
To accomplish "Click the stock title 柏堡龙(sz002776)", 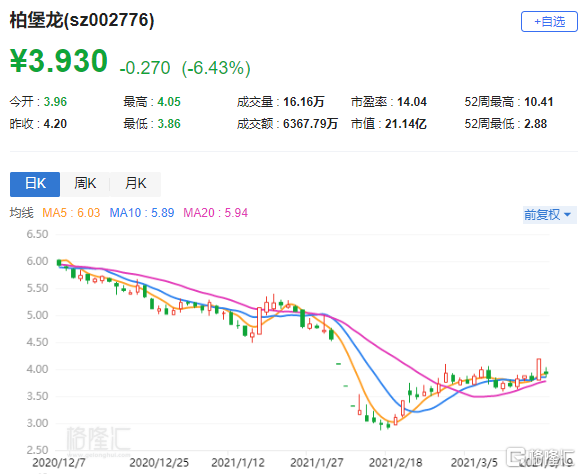I will point(82,20).
